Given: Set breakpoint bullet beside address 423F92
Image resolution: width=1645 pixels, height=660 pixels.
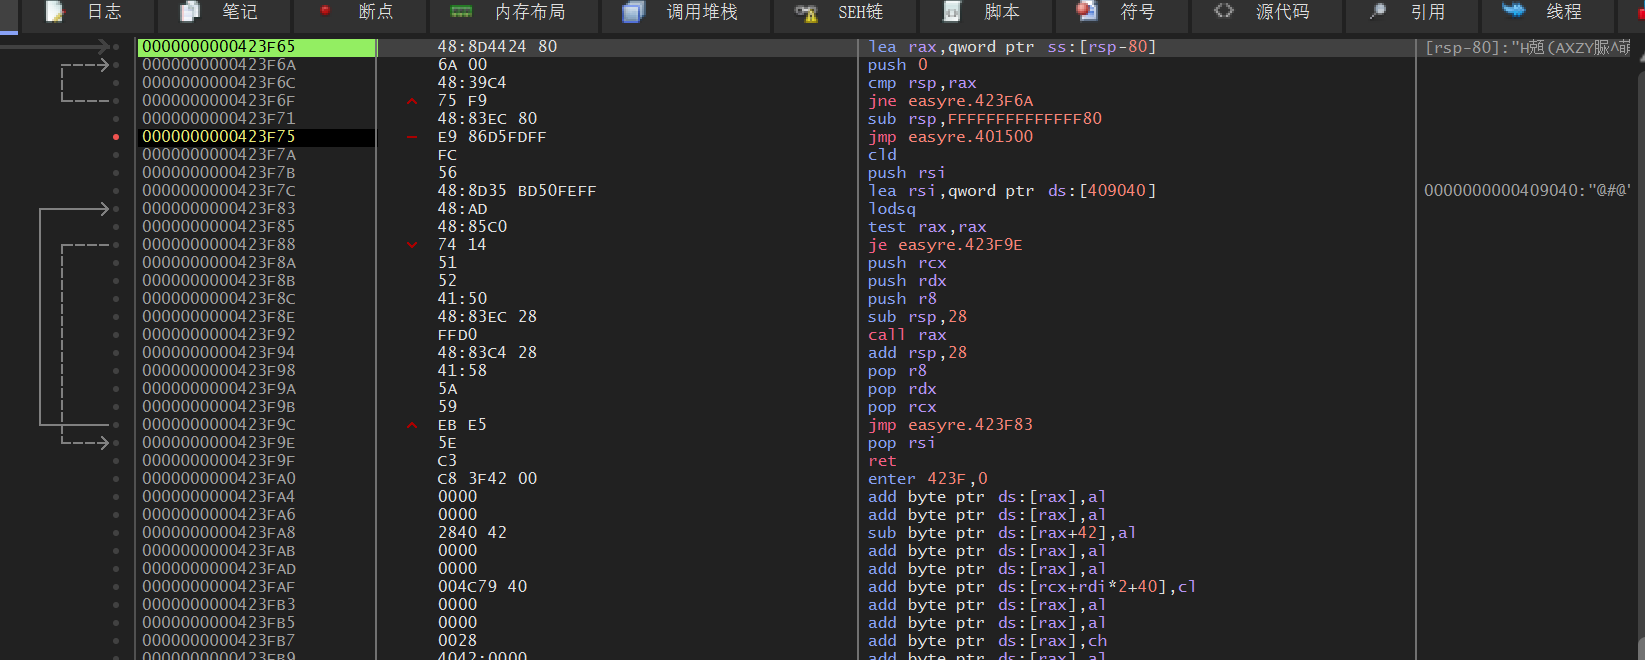Looking at the screenshot, I should coord(116,335).
